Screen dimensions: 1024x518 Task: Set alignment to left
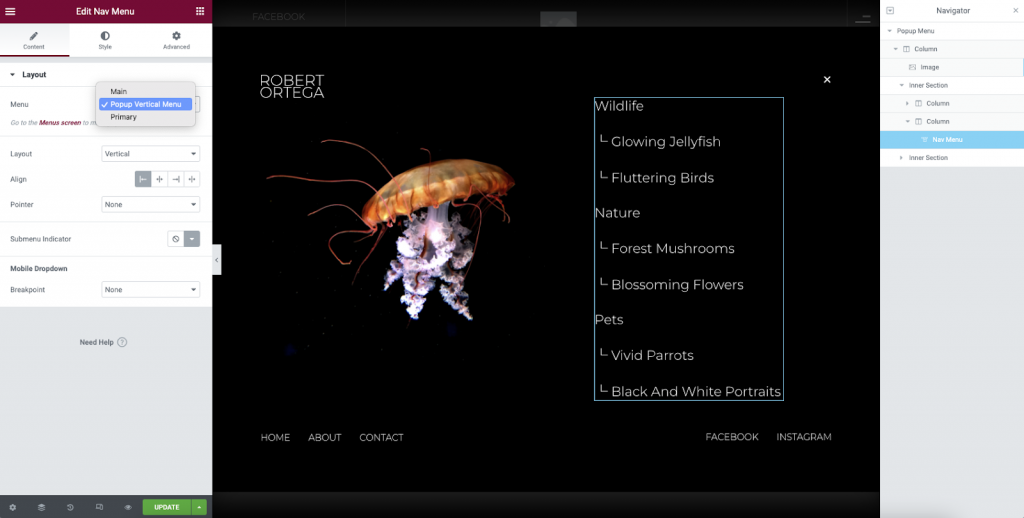point(143,179)
